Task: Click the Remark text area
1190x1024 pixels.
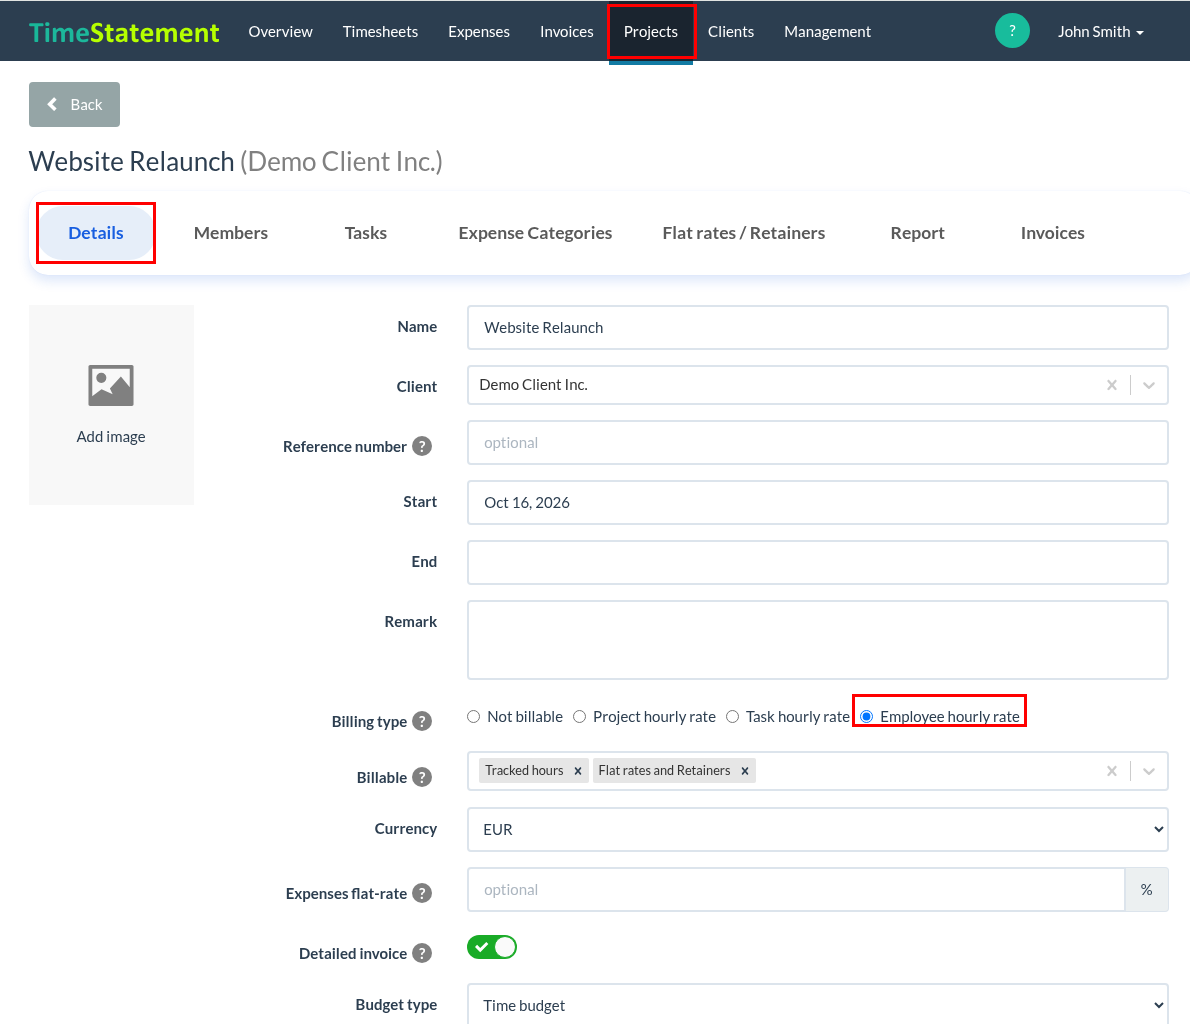Action: [x=817, y=640]
